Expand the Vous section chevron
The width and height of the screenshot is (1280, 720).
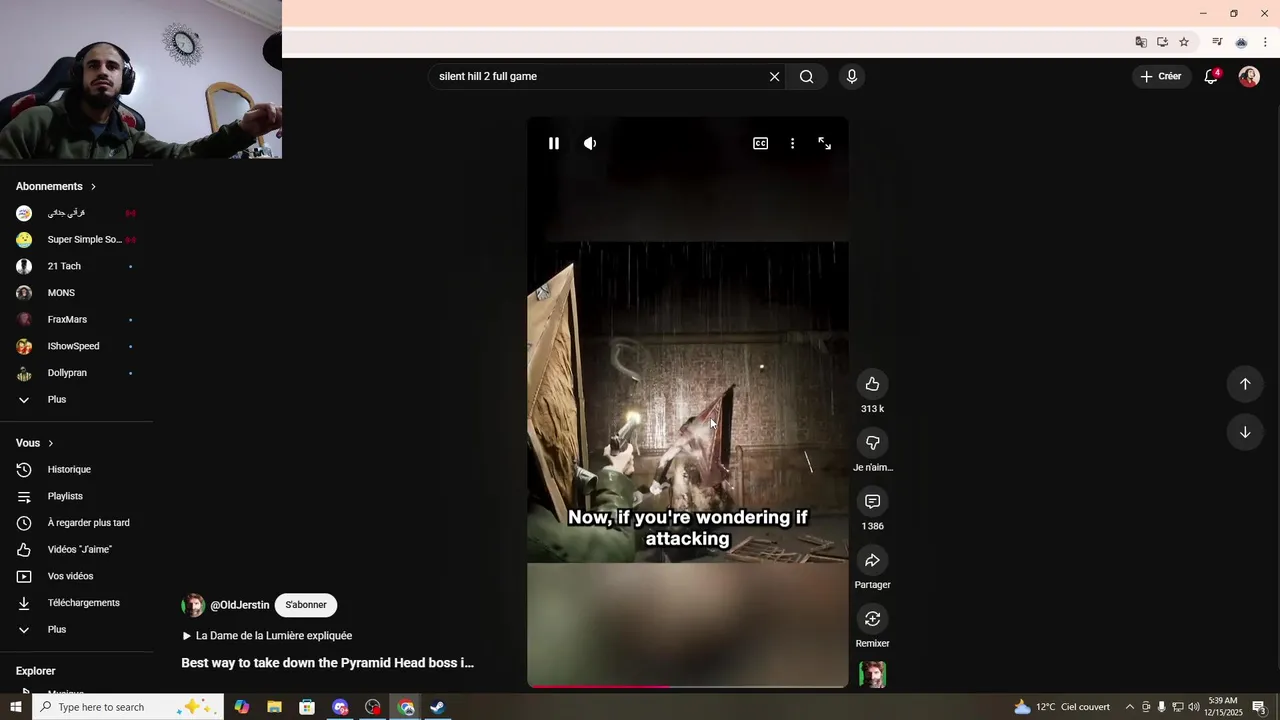coord(50,443)
